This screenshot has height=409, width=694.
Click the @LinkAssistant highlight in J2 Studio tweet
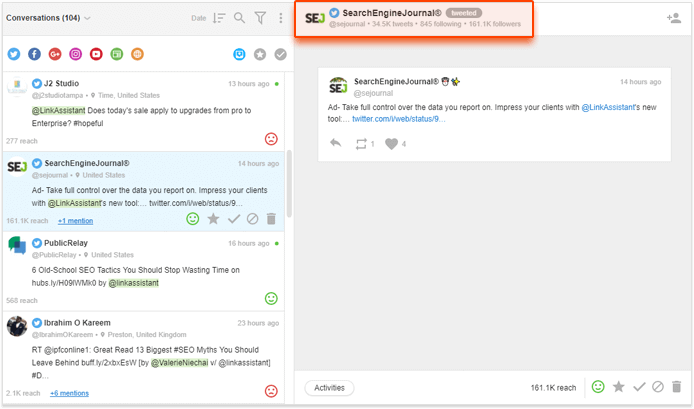58,111
